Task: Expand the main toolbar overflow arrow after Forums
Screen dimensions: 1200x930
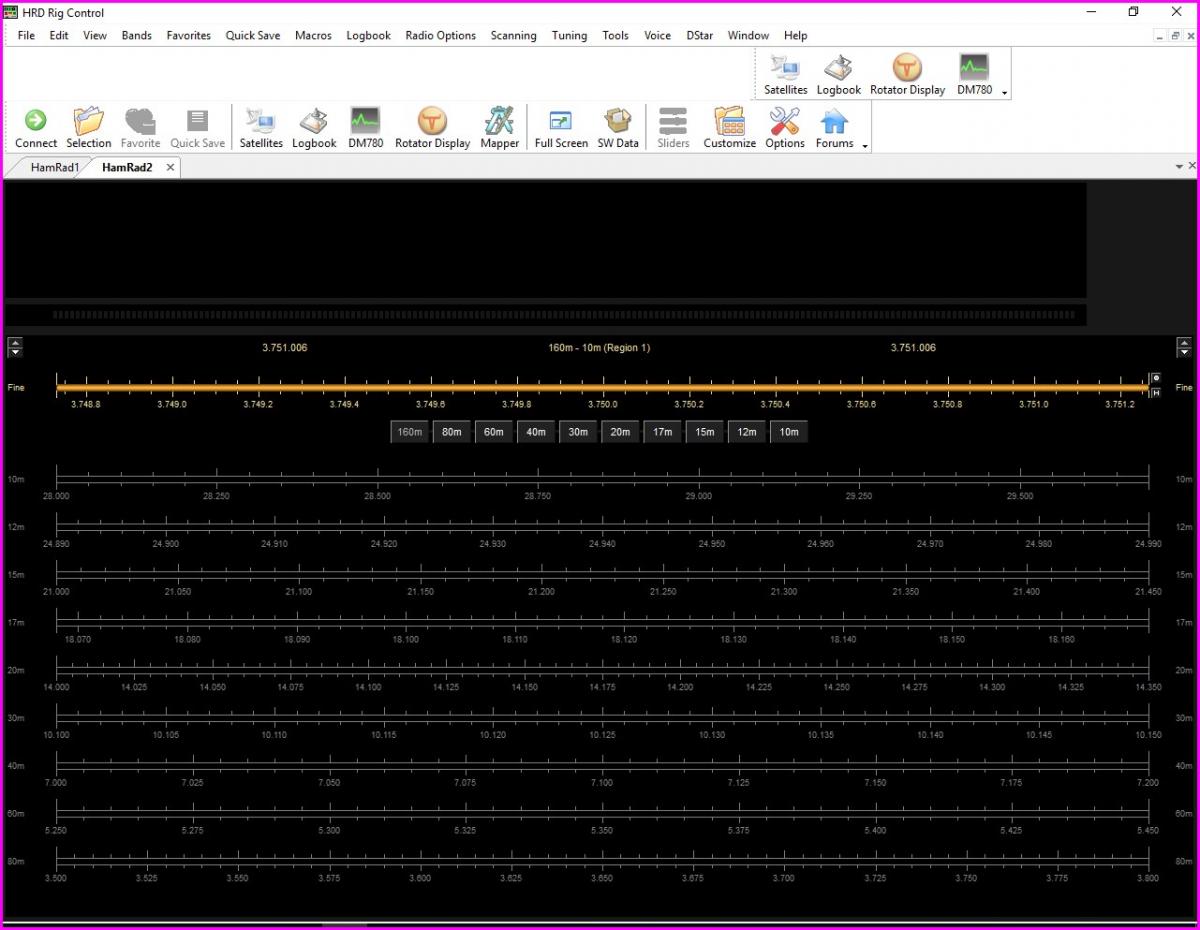Action: [x=865, y=146]
